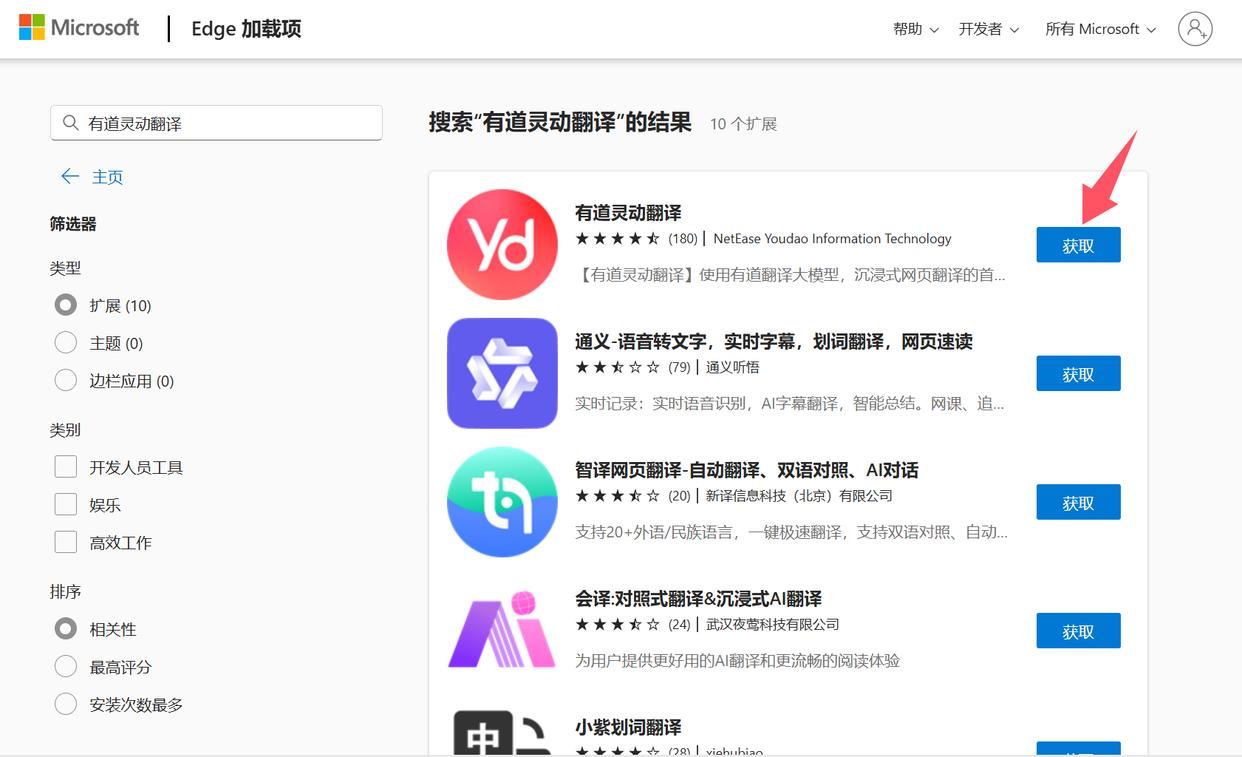This screenshot has width=1242, height=757.
Task: Sort results by 最高评分
Action: tap(66, 667)
